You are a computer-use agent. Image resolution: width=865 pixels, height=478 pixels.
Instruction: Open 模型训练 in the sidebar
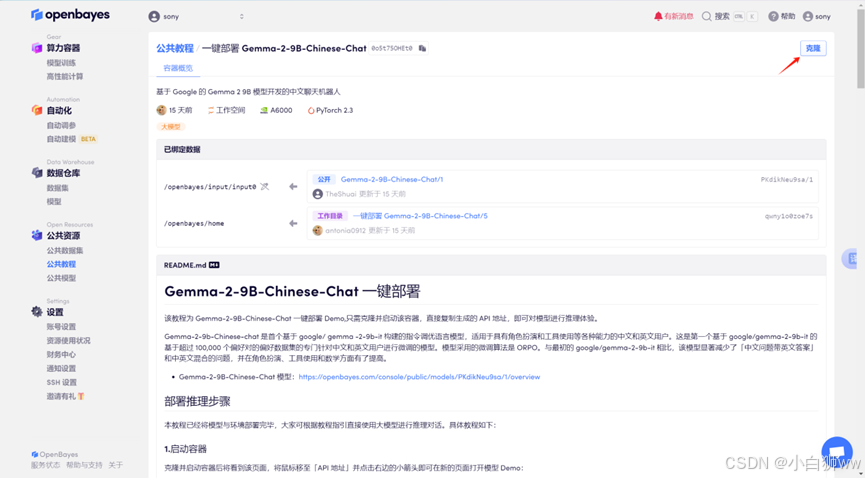pyautogui.click(x=61, y=63)
